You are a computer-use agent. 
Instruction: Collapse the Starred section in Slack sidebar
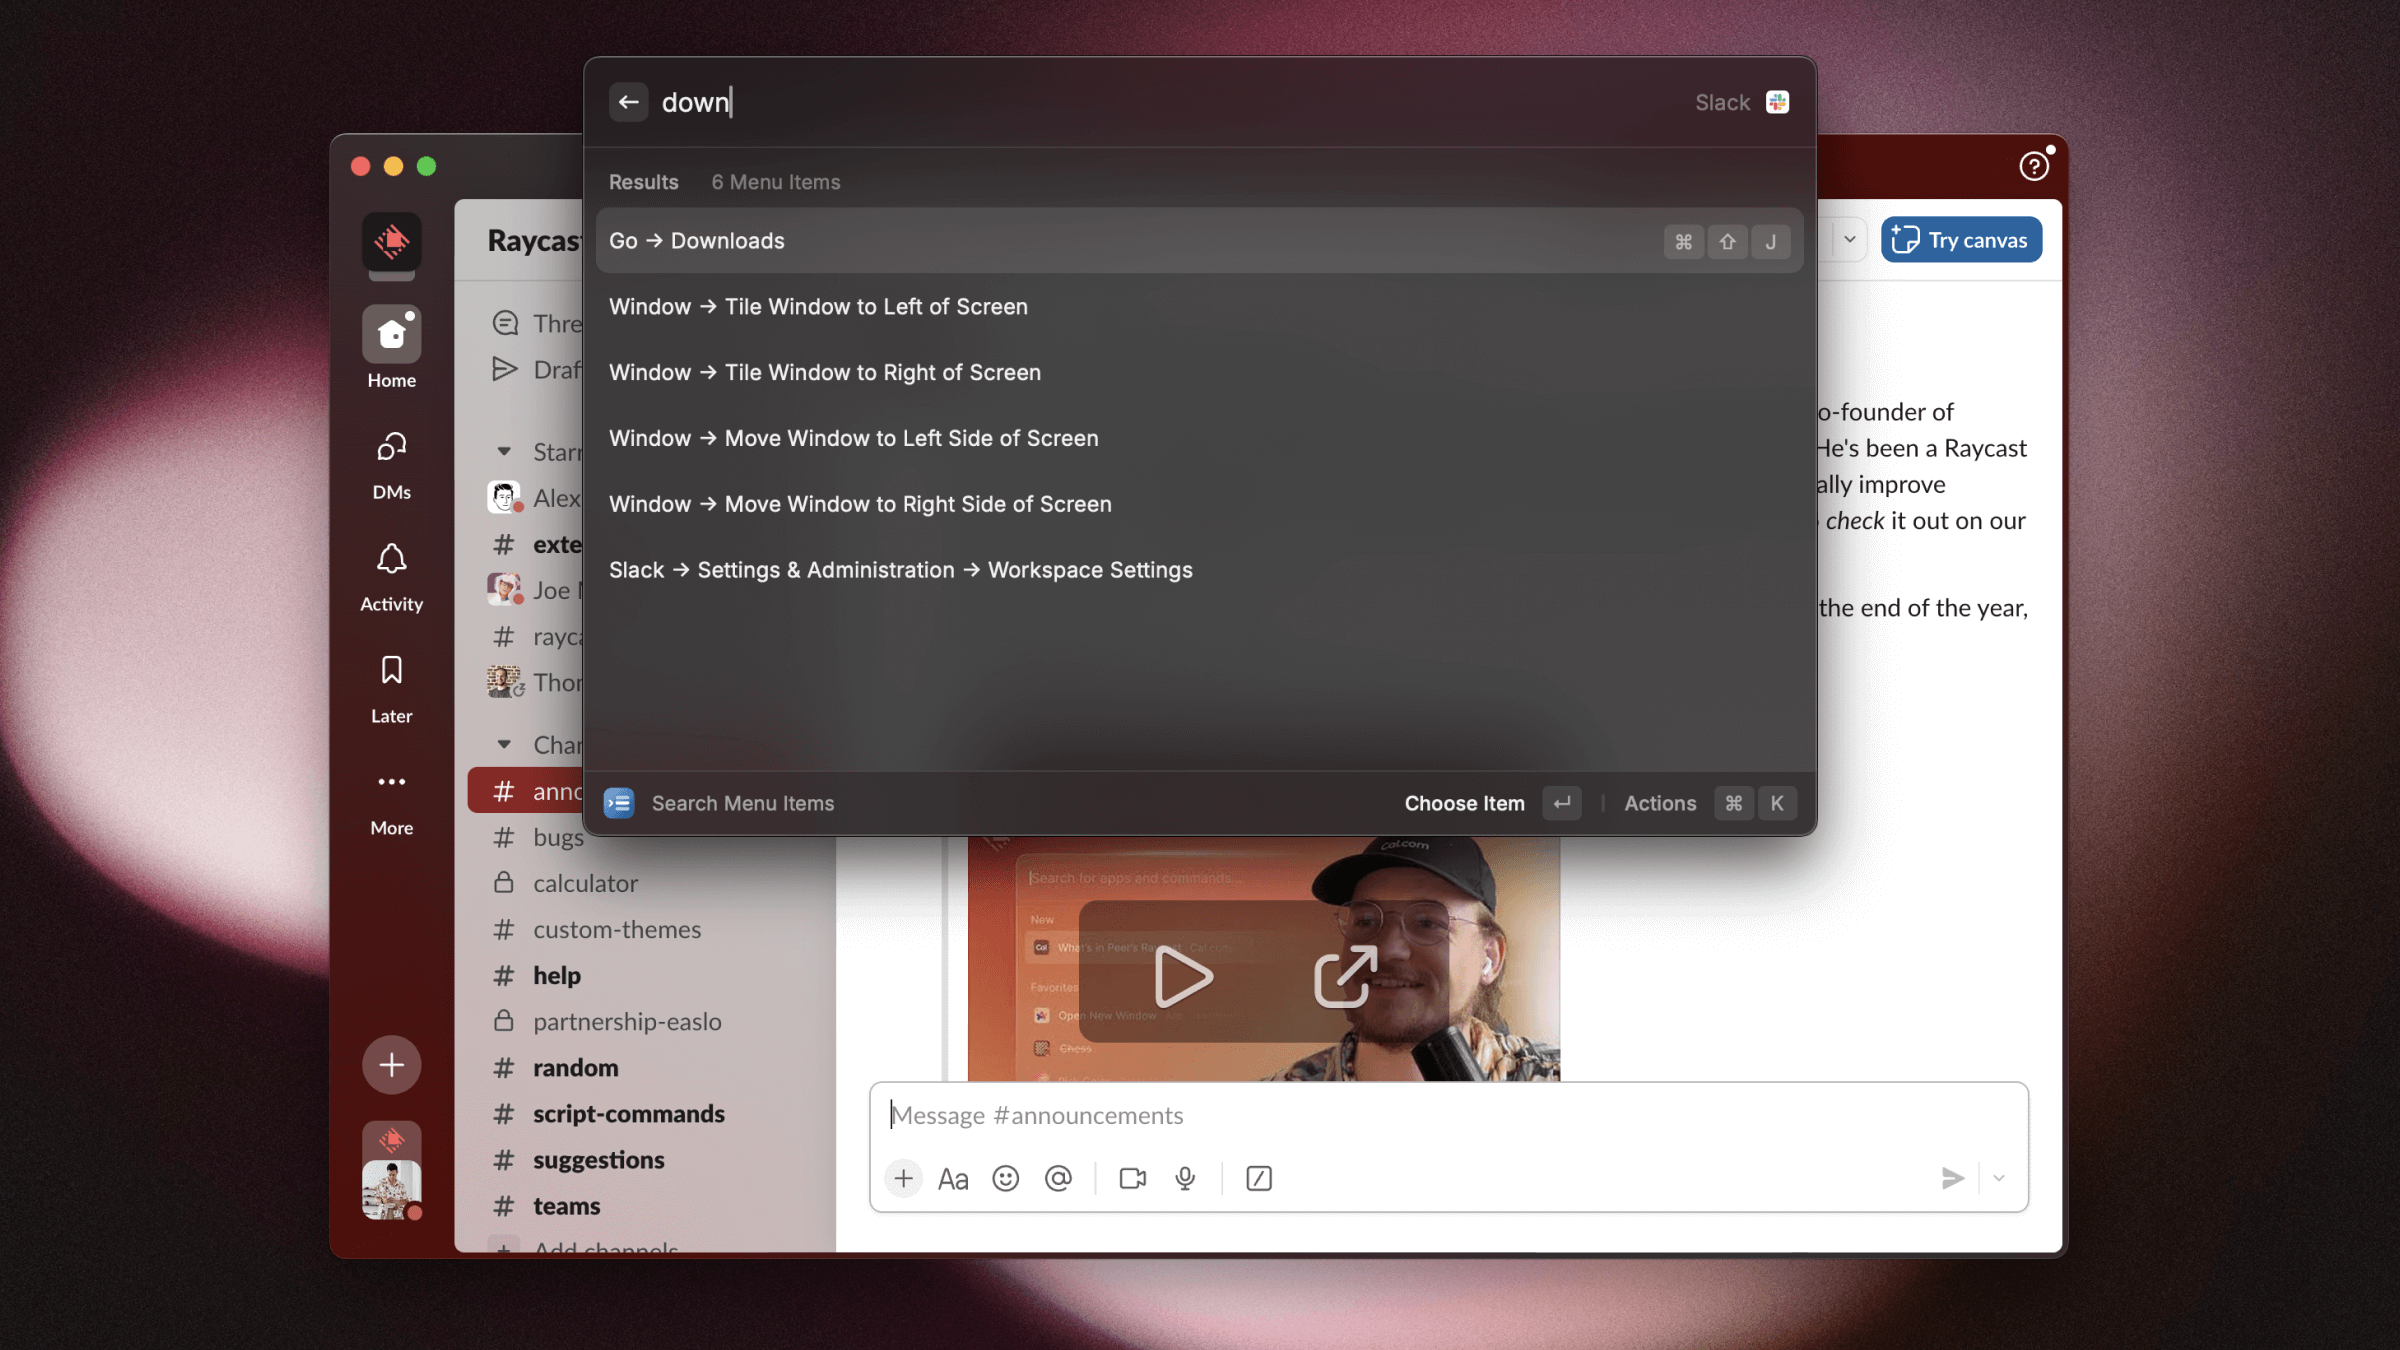(504, 452)
